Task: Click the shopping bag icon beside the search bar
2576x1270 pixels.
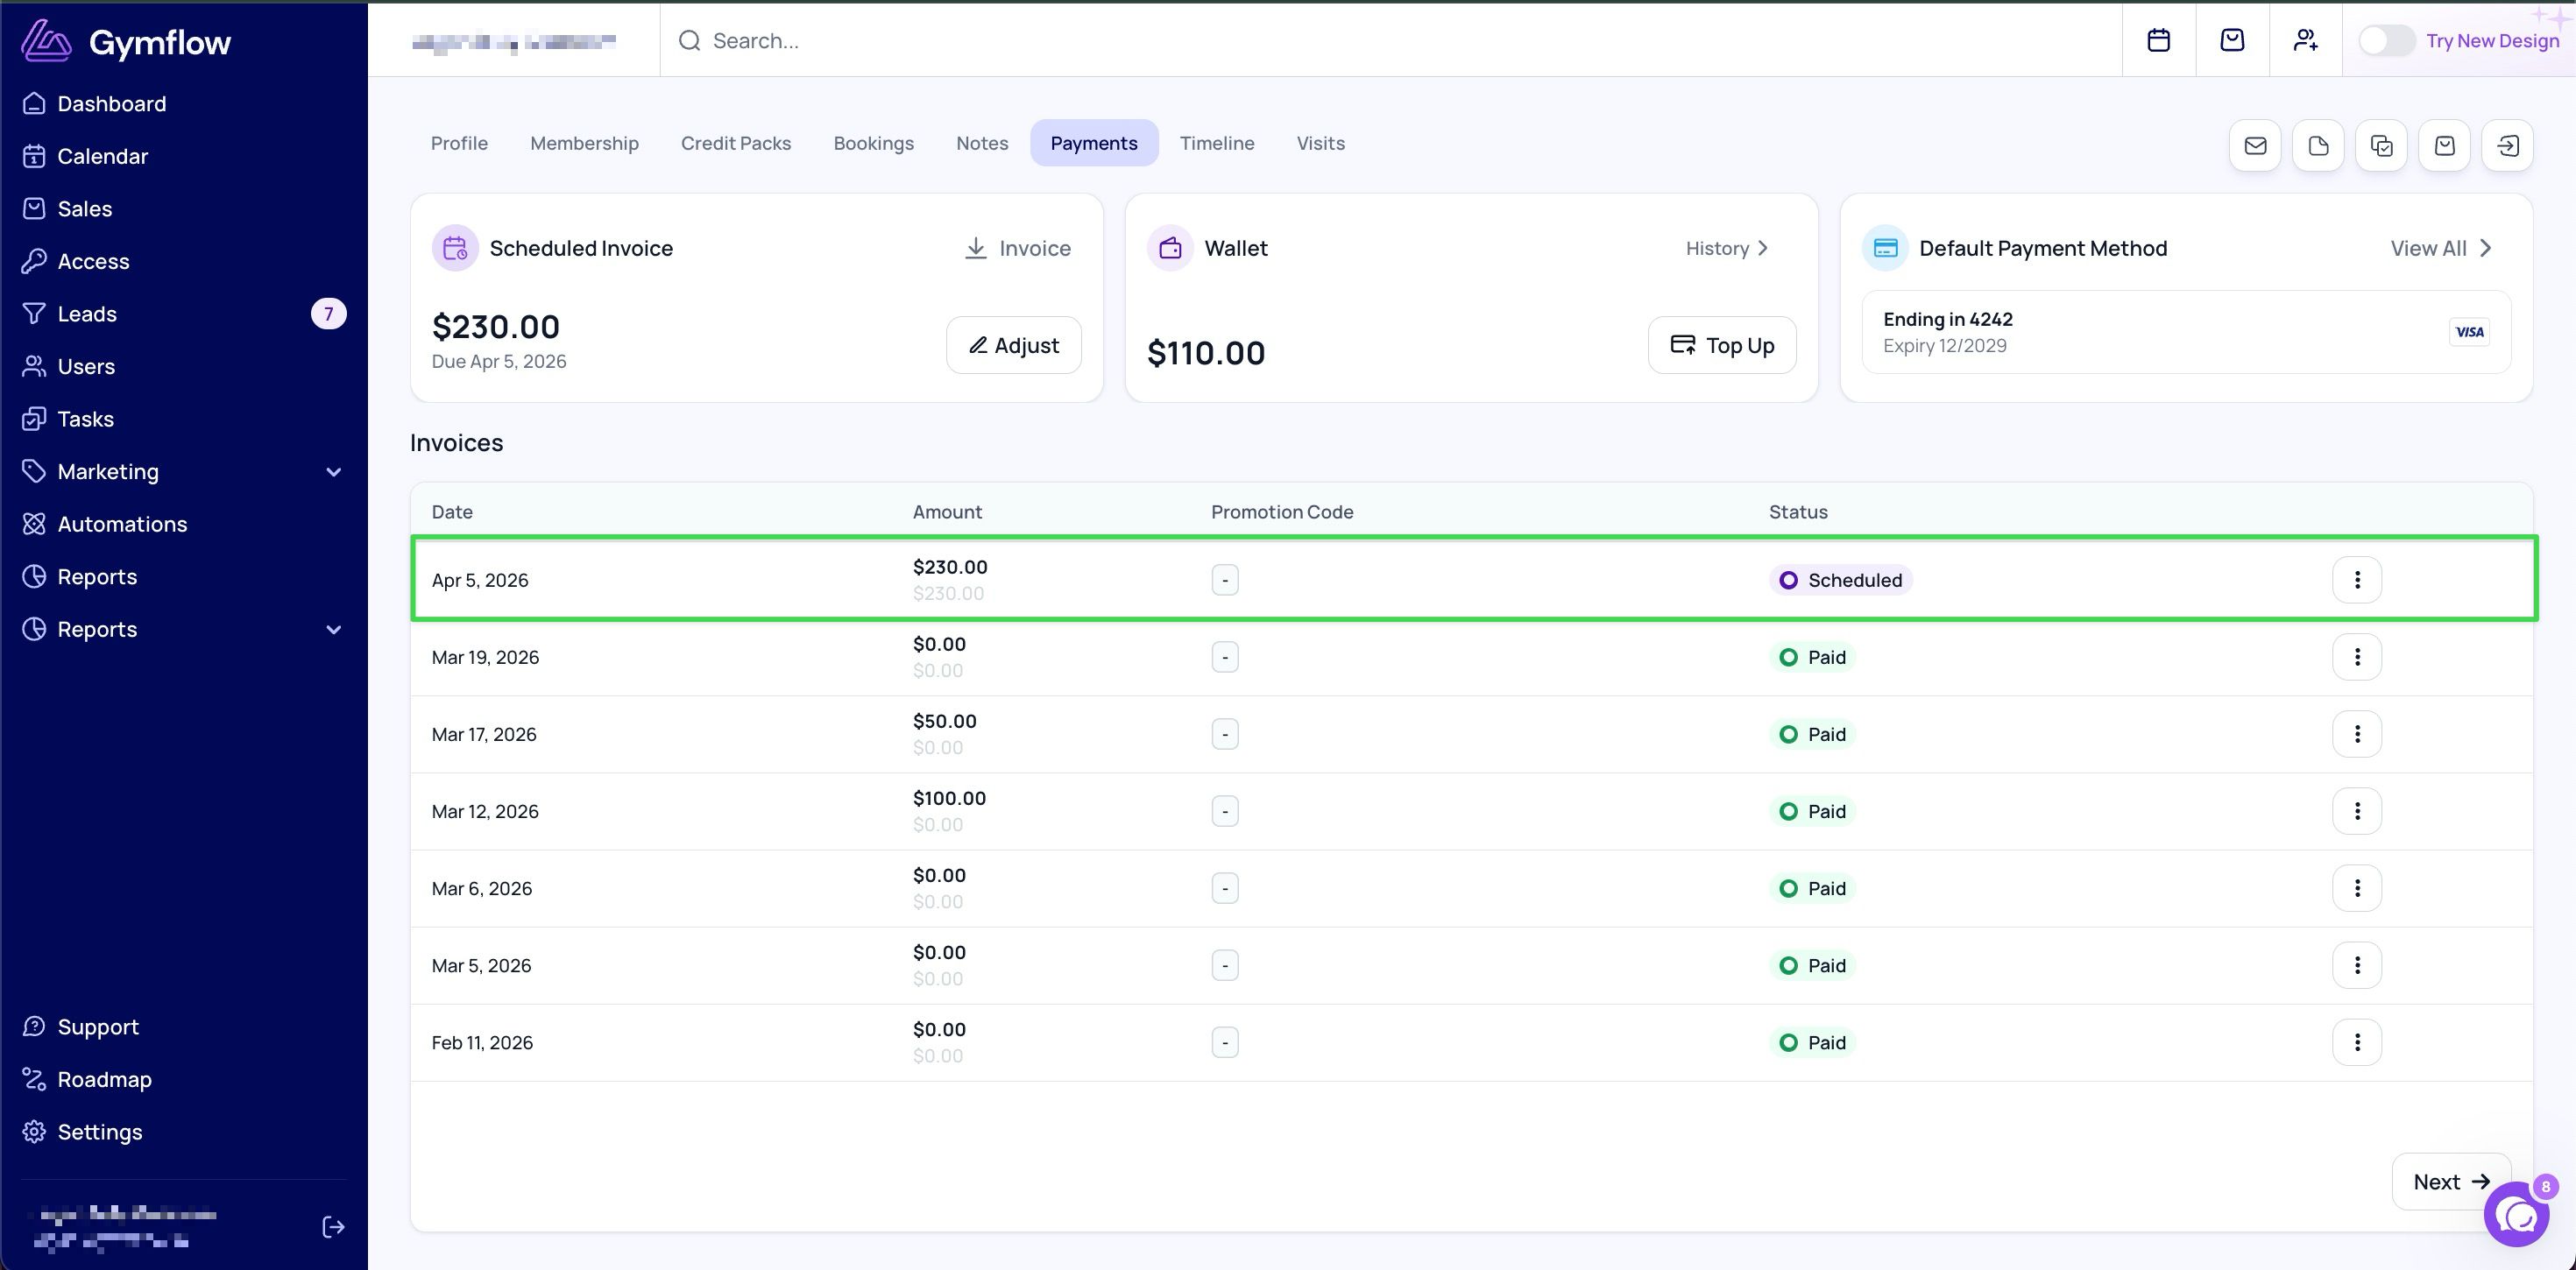Action: click(x=2232, y=40)
